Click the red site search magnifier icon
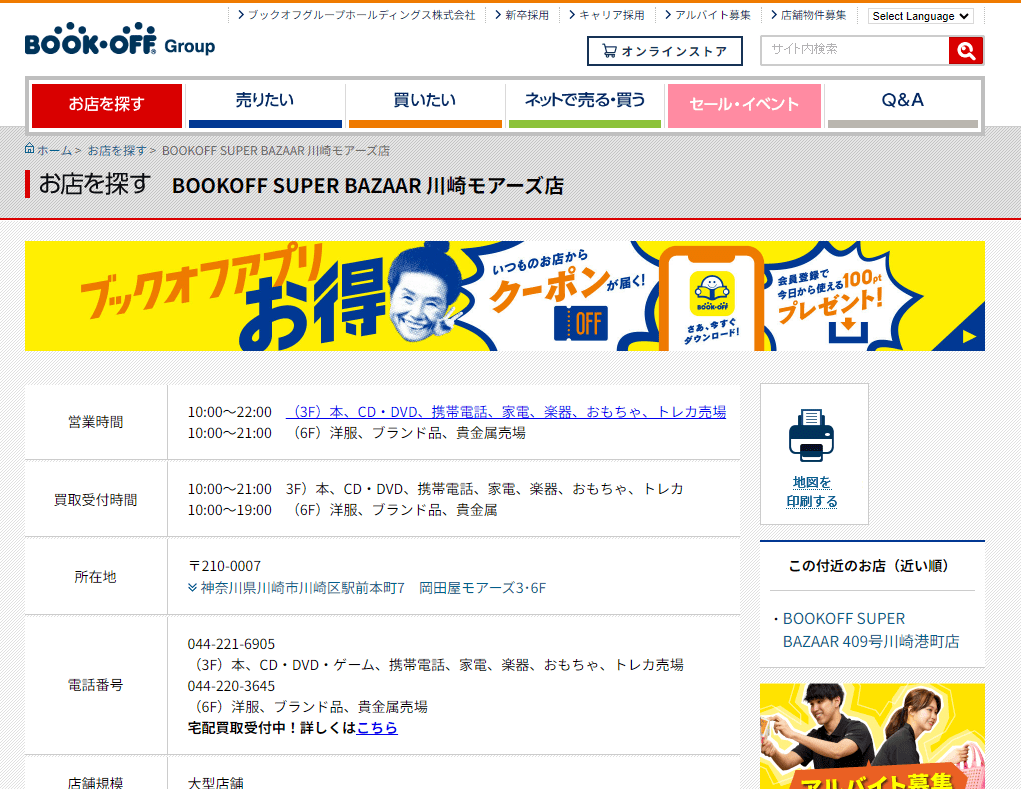This screenshot has height=789, width=1021. pos(965,49)
